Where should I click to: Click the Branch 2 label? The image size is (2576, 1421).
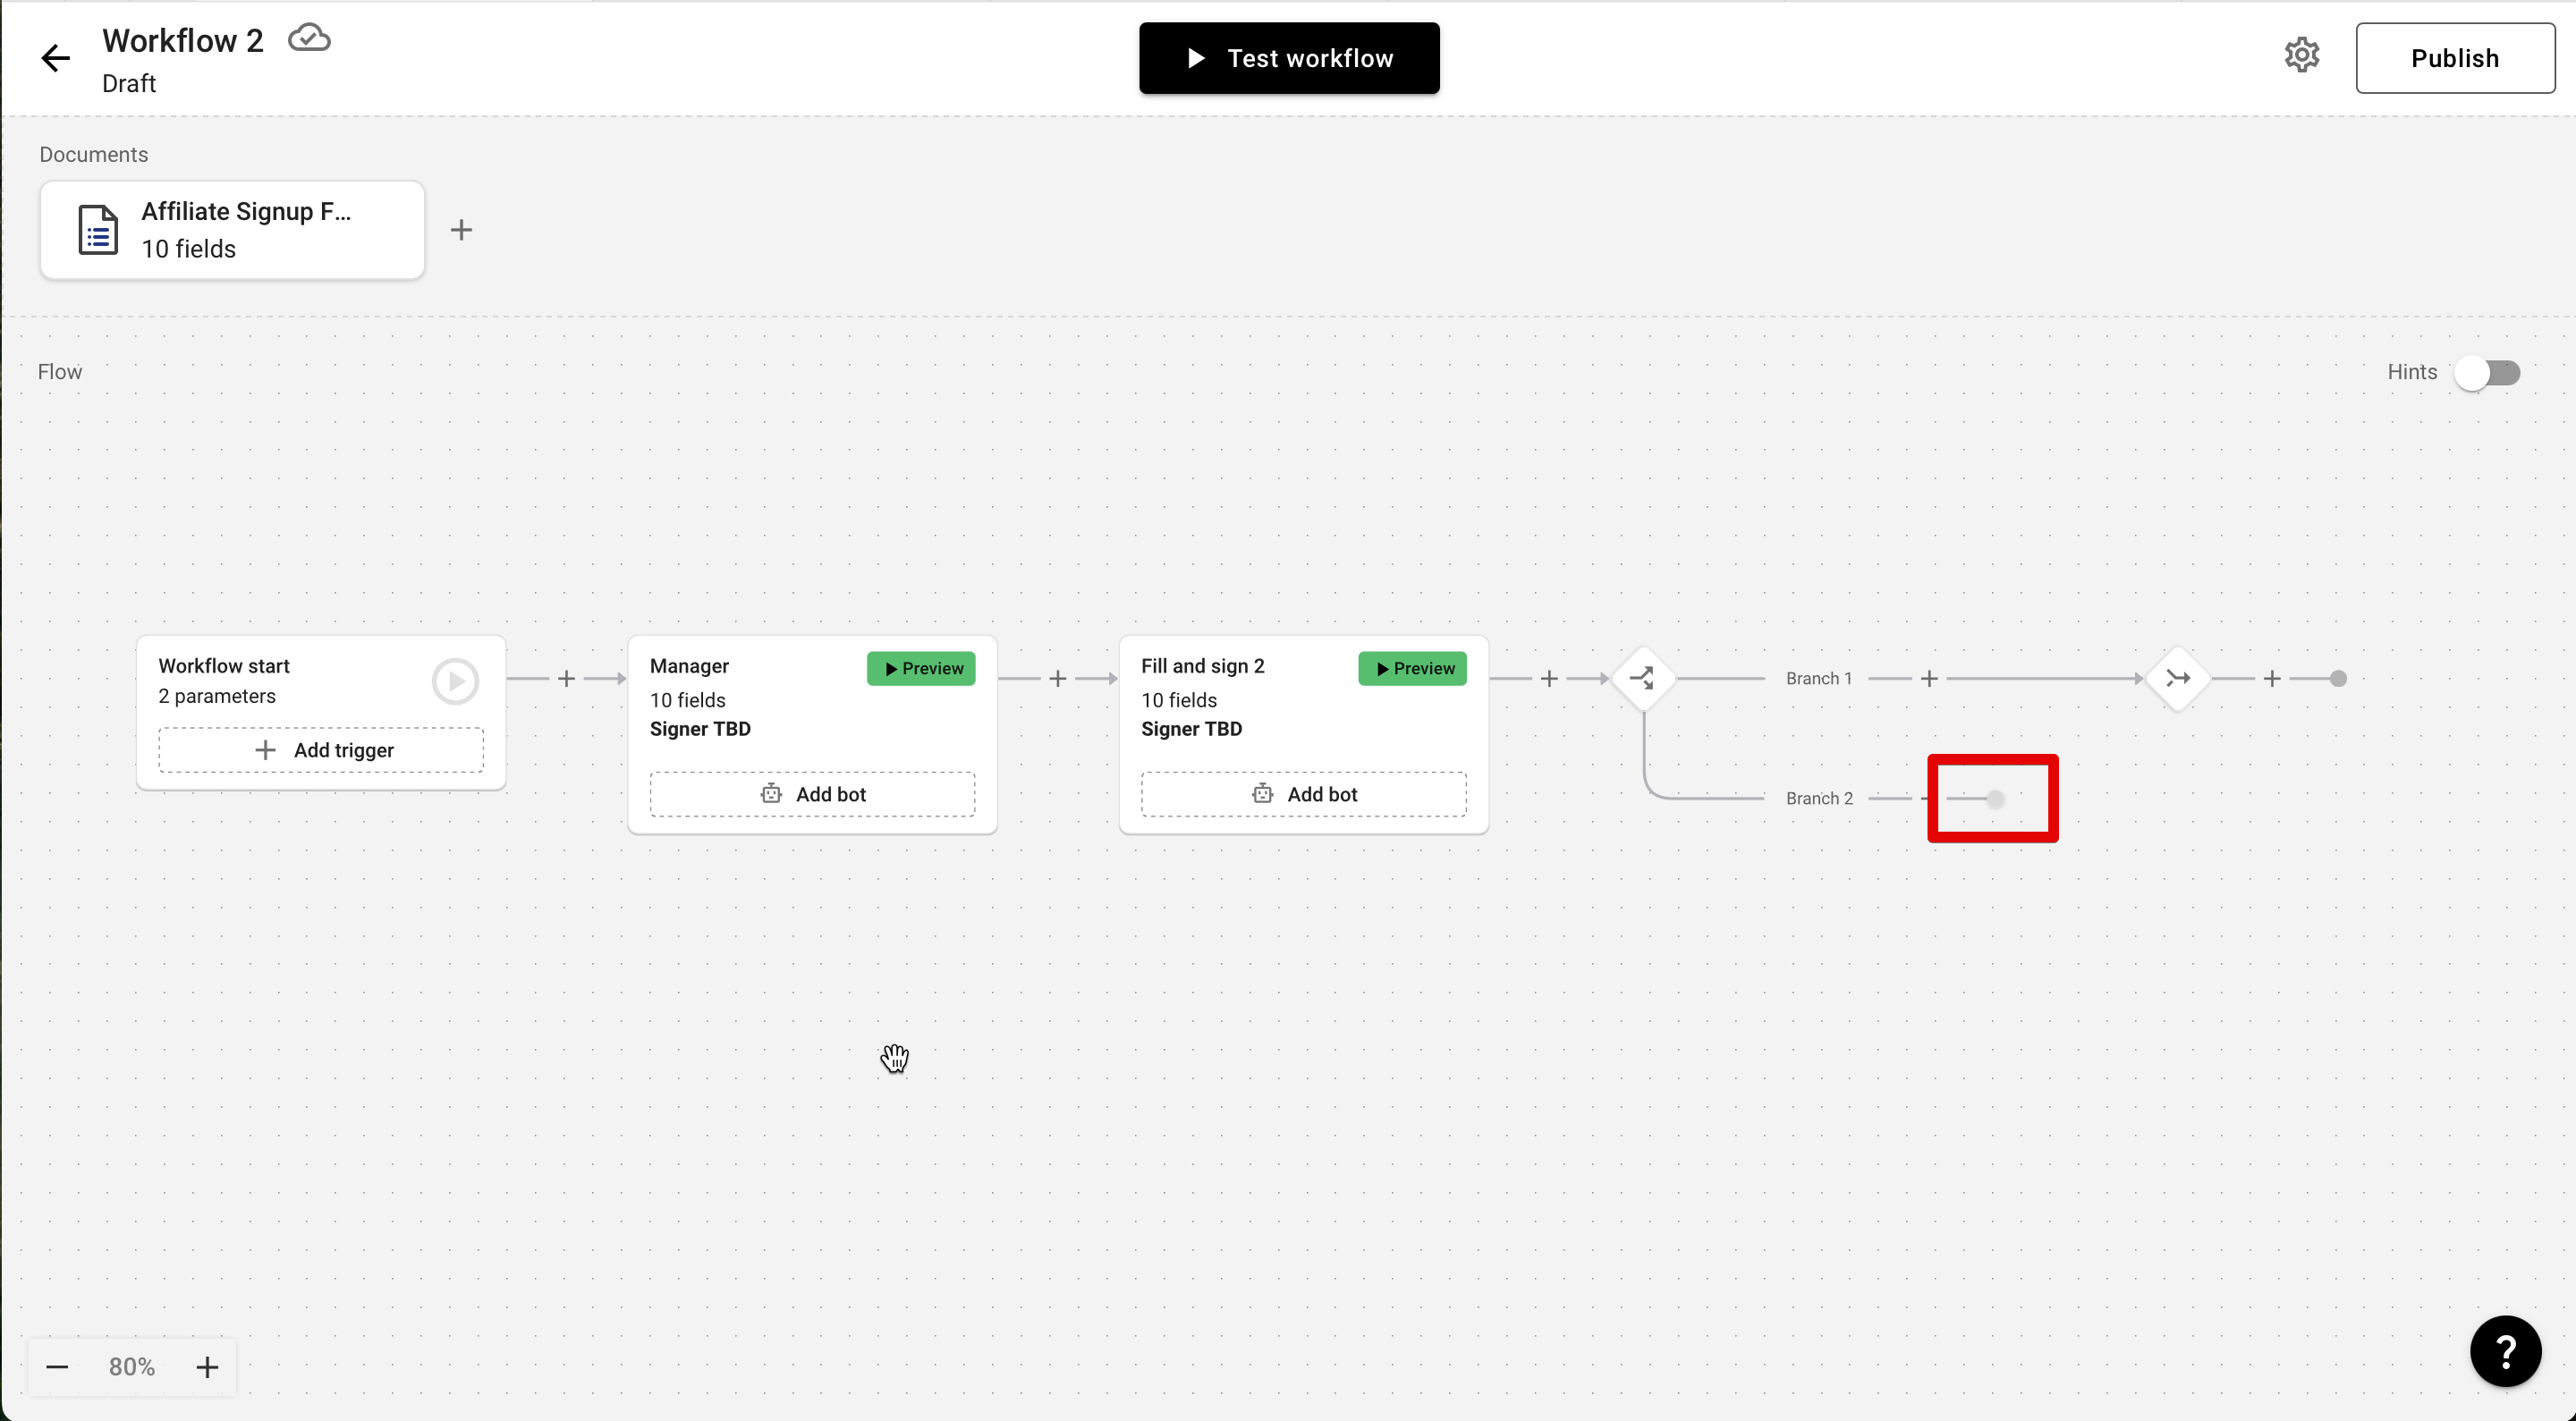pyautogui.click(x=1819, y=799)
